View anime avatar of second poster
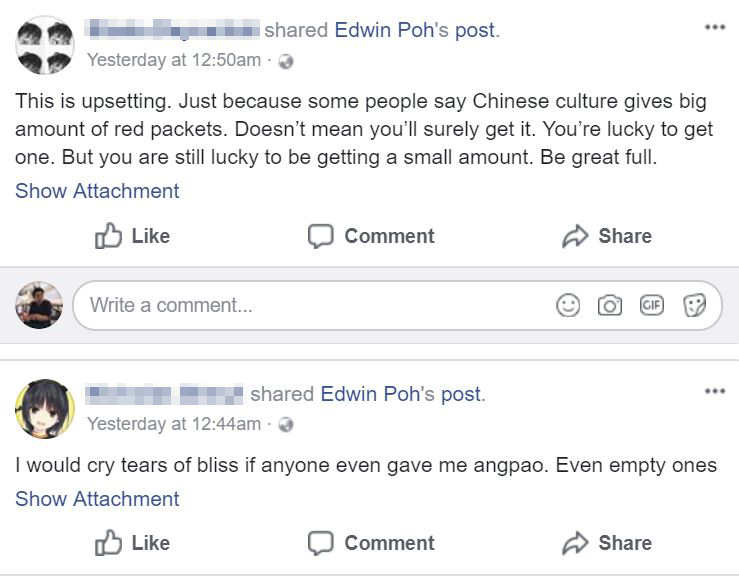Screen dimensions: 739x576 [x=41, y=407]
